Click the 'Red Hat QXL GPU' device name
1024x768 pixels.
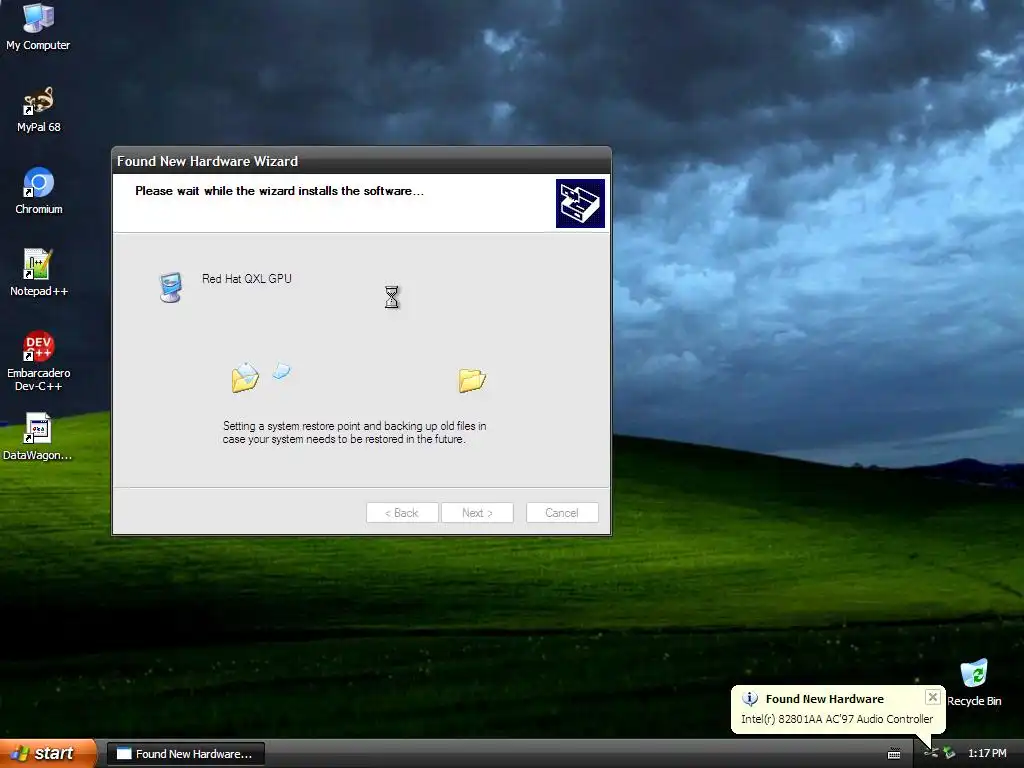click(x=247, y=279)
